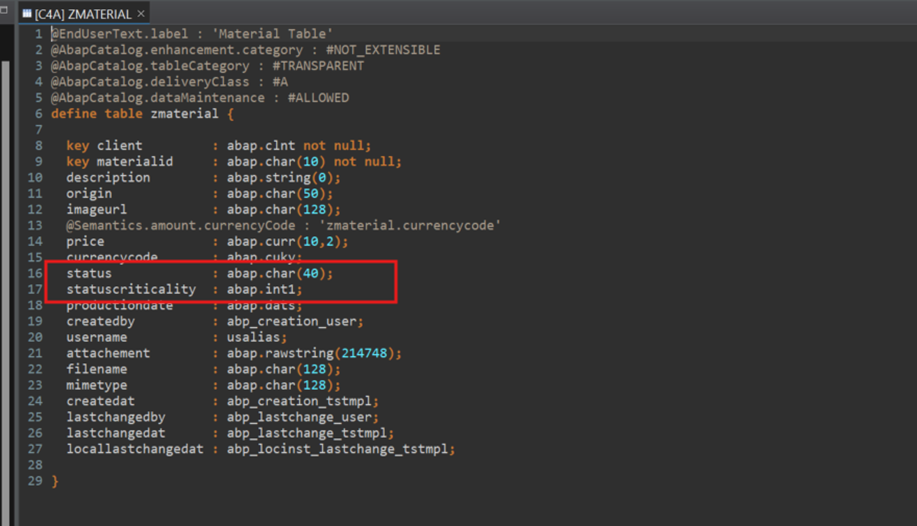Viewport: 917px width, 526px height.
Task: Click the abap.rawstring(214748) attachement type
Action: point(313,353)
